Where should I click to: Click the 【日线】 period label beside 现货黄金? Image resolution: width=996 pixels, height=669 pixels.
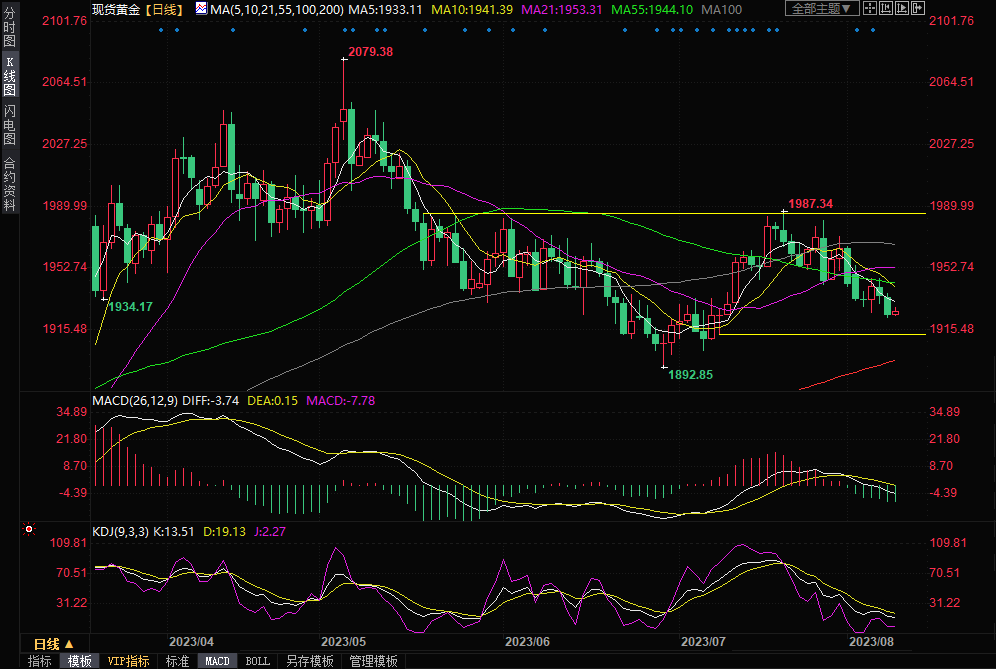click(x=161, y=9)
